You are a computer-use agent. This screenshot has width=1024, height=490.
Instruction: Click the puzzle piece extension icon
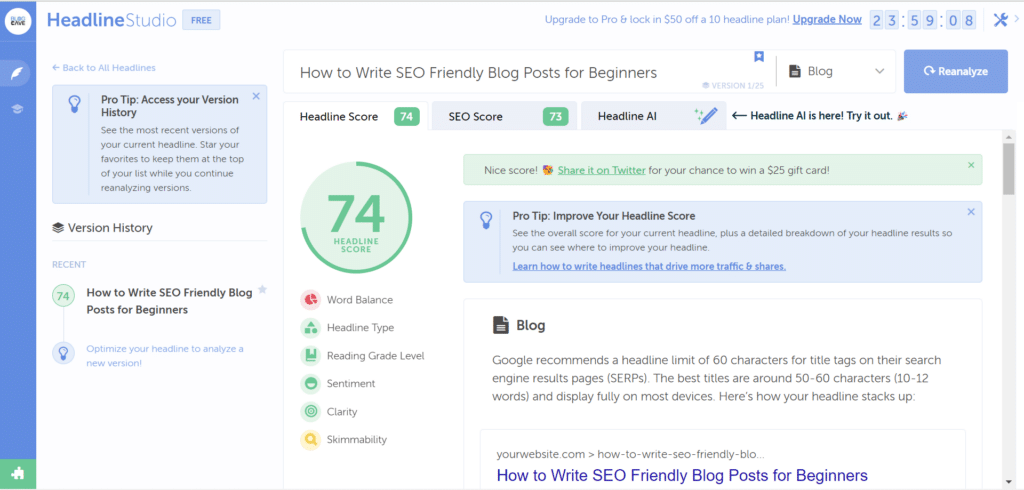coord(18,474)
